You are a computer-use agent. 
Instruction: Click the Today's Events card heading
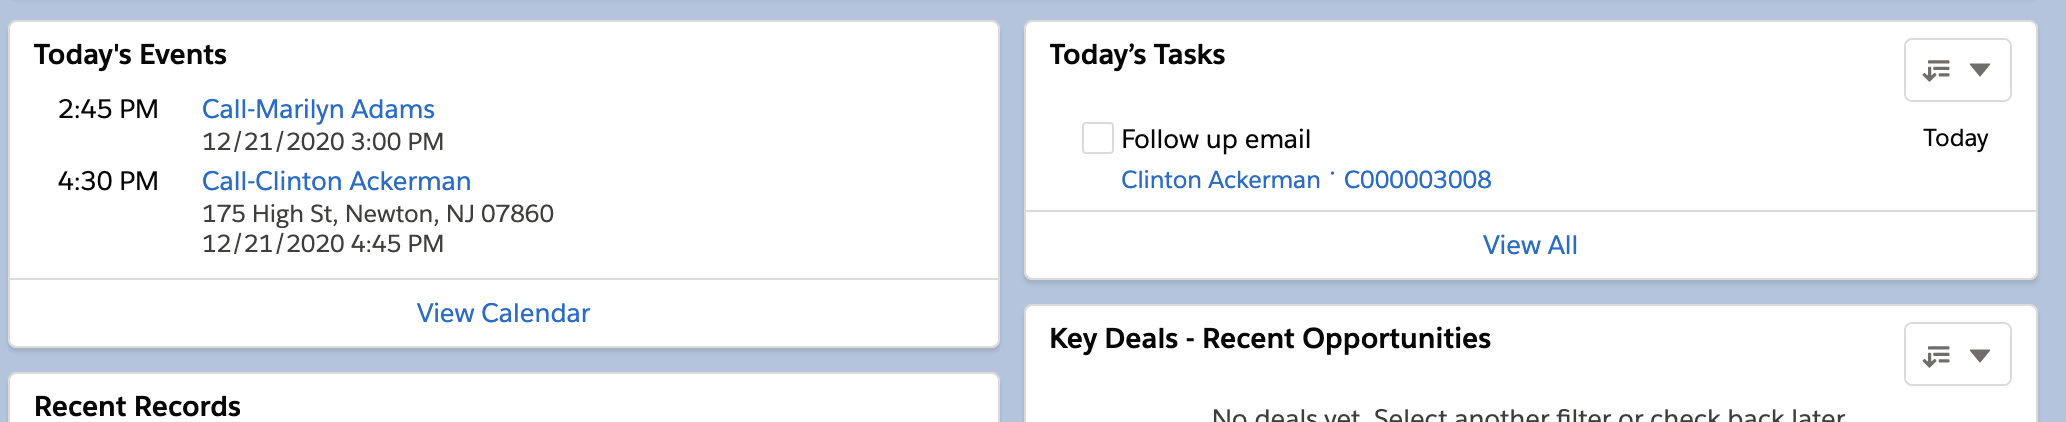[x=130, y=55]
